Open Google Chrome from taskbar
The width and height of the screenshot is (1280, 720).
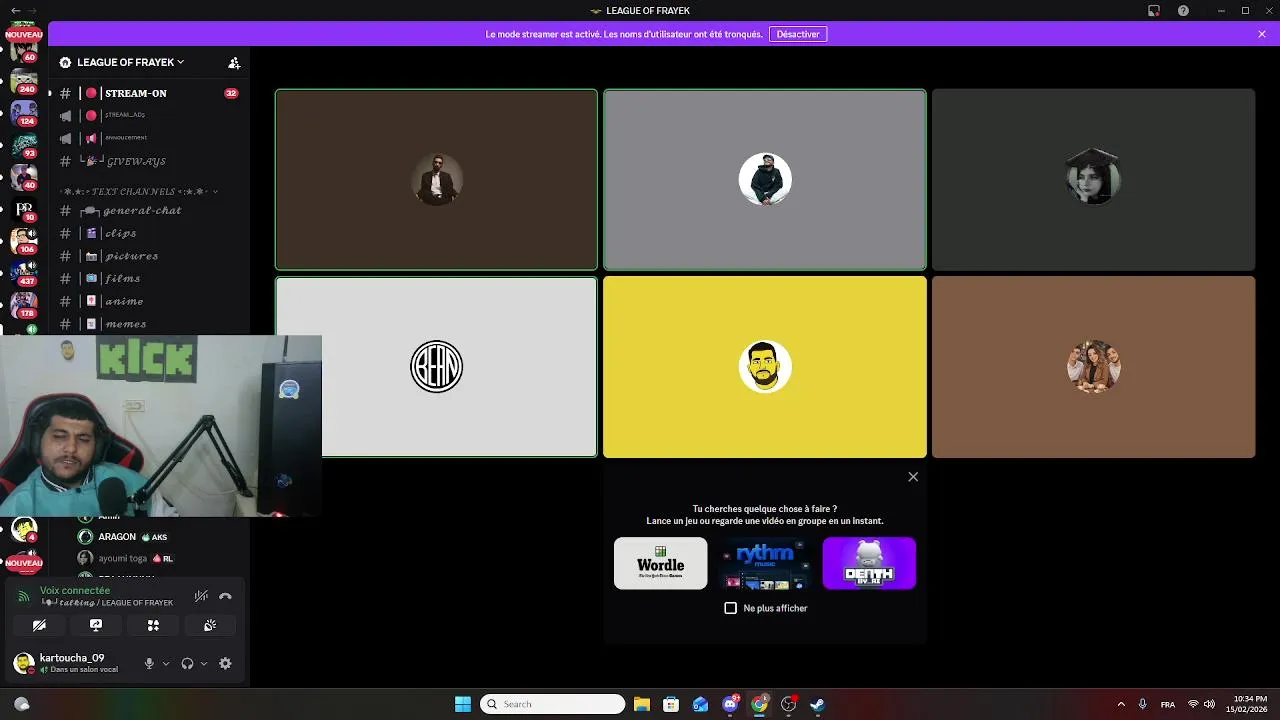(x=759, y=704)
